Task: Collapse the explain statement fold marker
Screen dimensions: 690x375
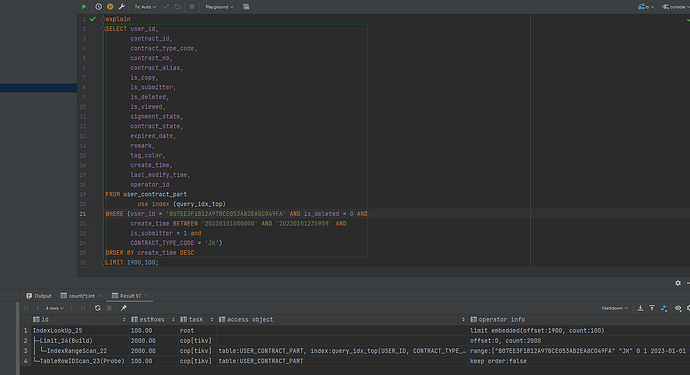Action: [x=103, y=19]
